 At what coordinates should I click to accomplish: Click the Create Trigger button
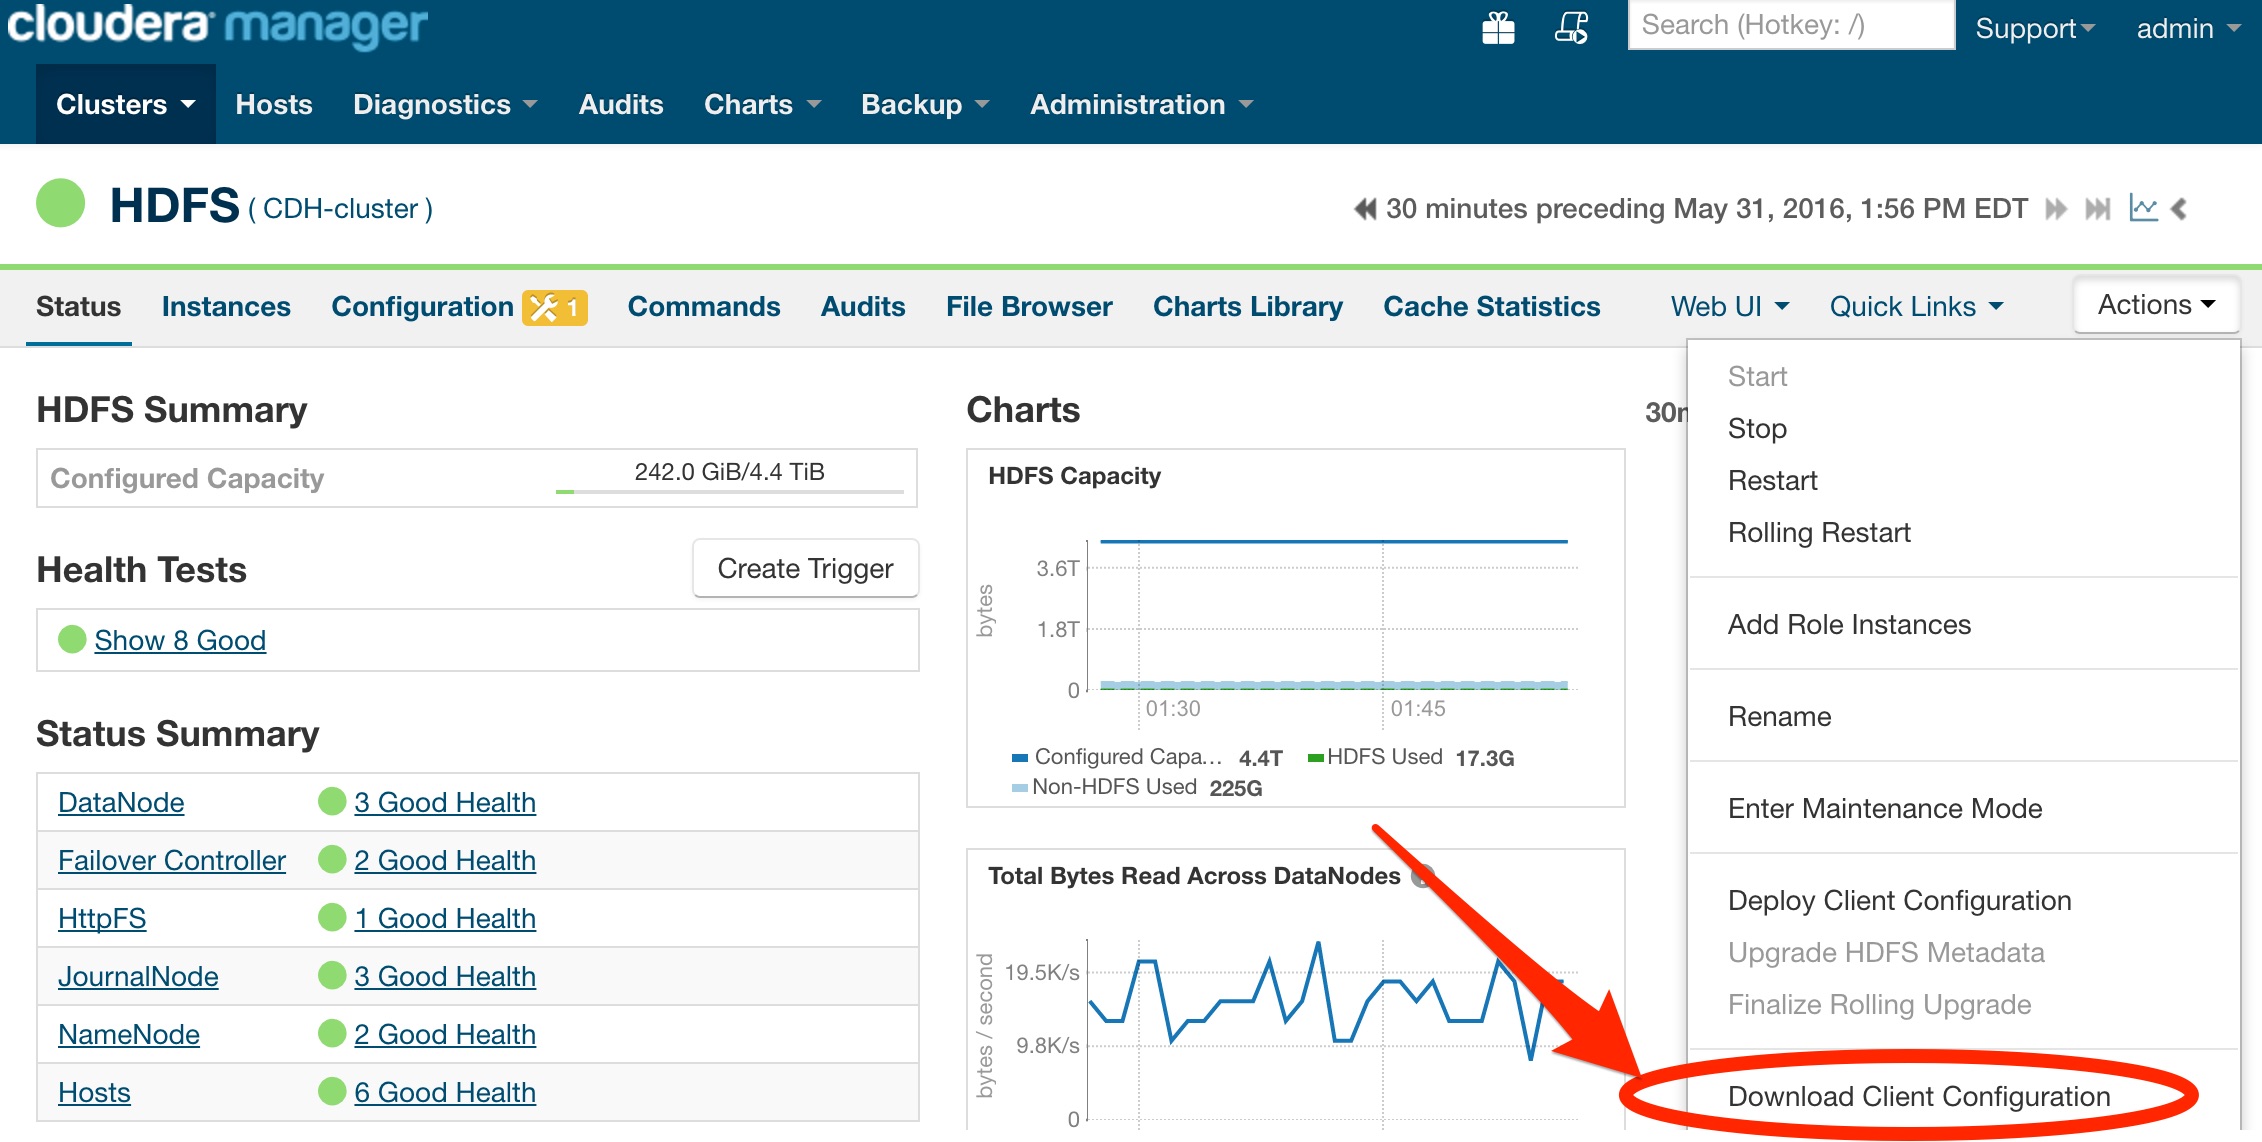[x=806, y=568]
